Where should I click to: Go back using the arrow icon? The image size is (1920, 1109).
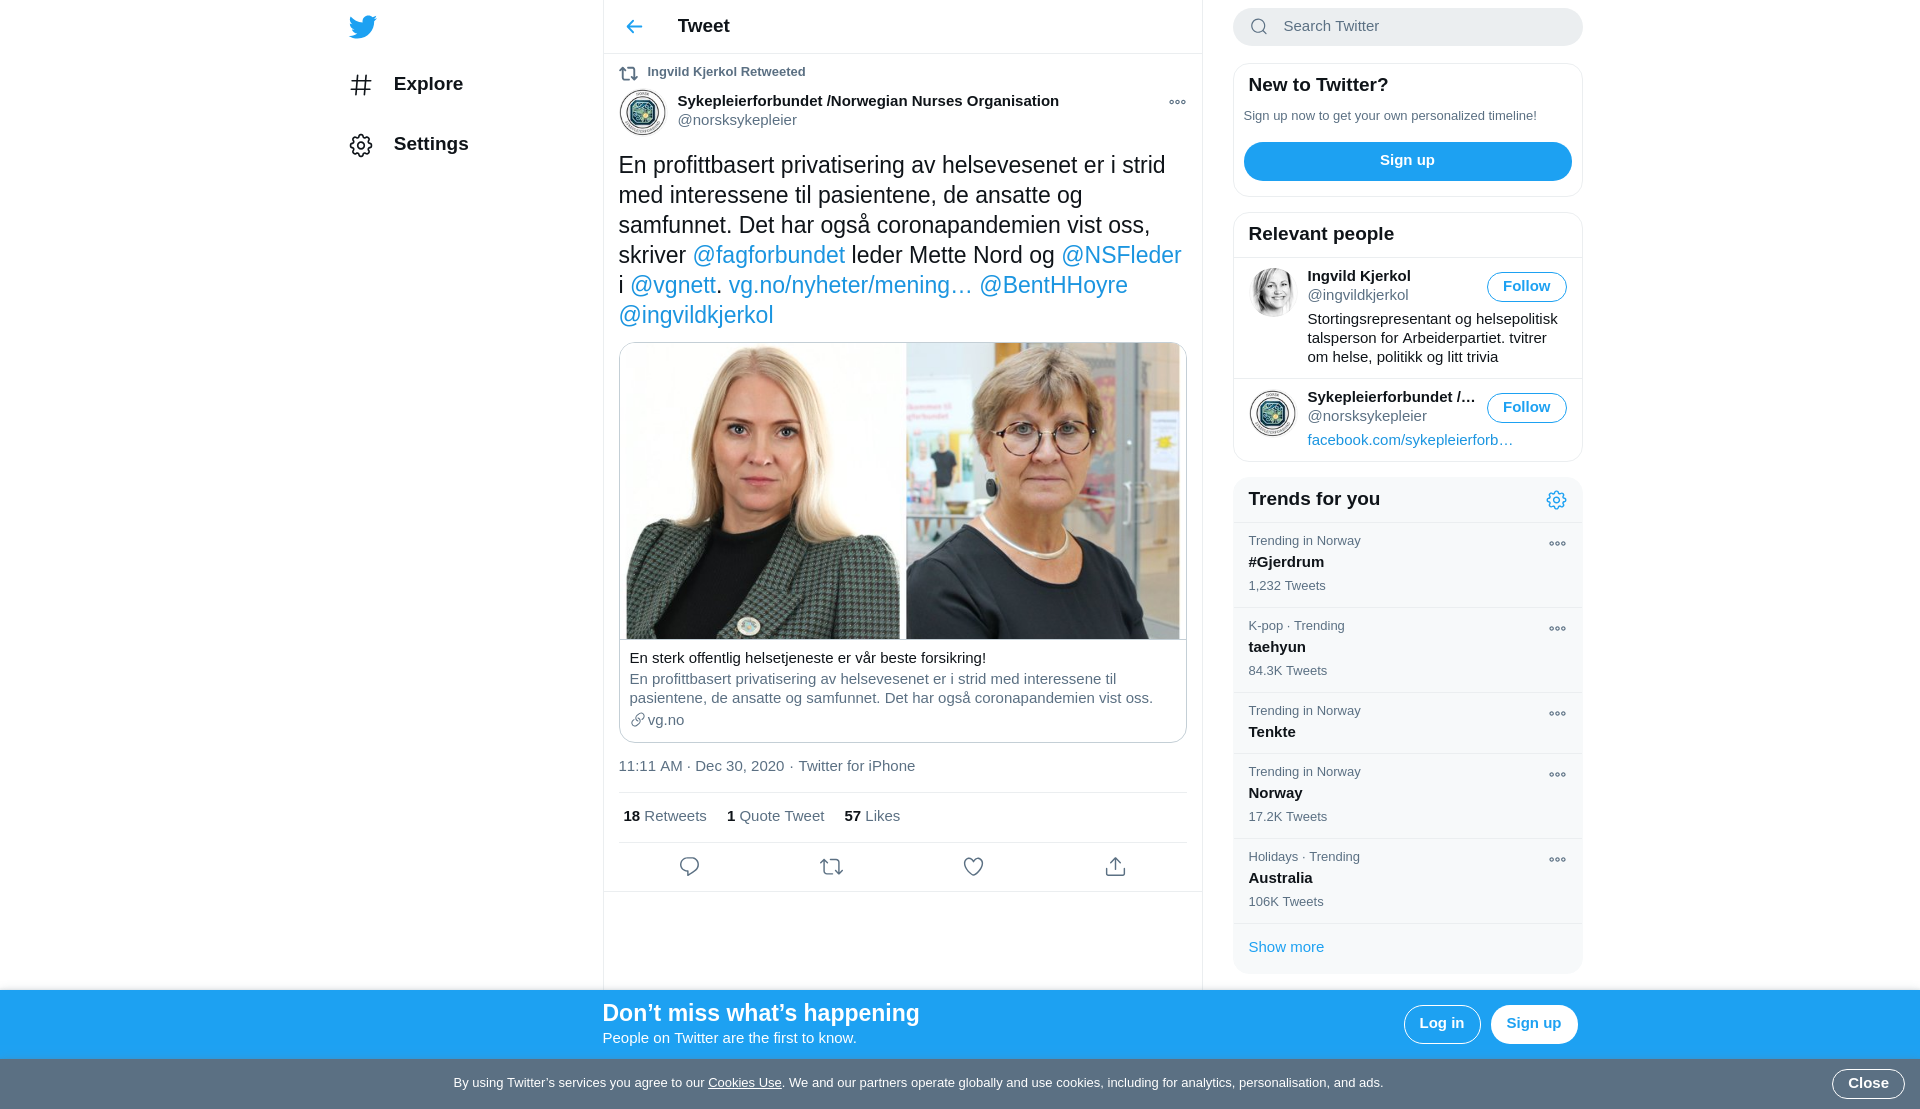[x=634, y=27]
